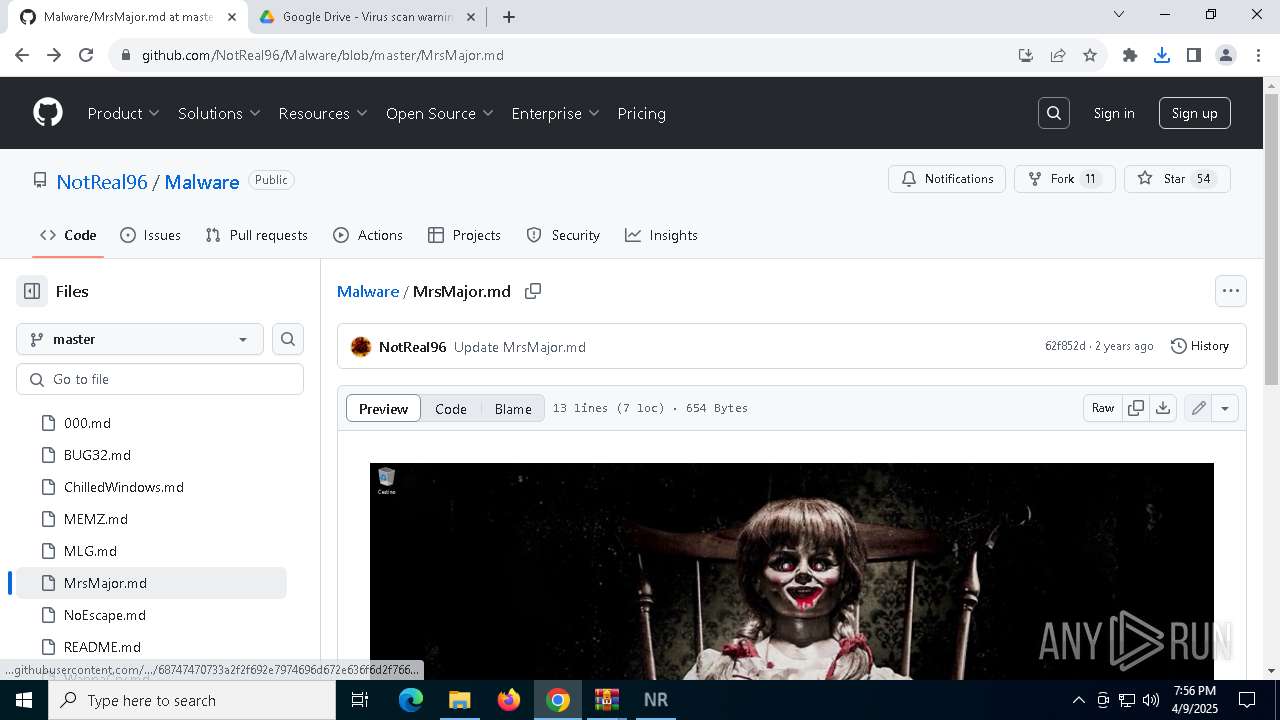The width and height of the screenshot is (1280, 720).
Task: Click the browser forward arrow
Action: [x=54, y=55]
